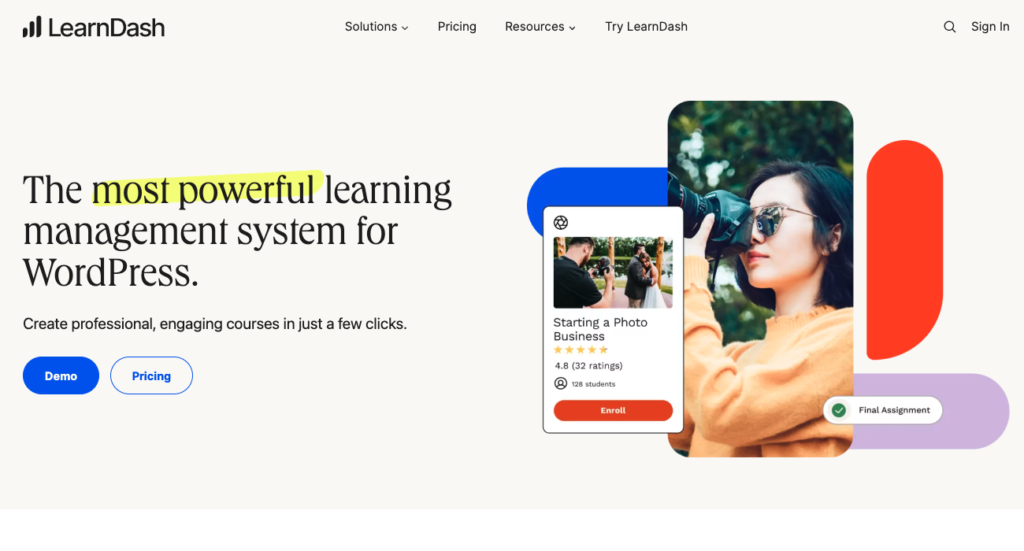
Task: Click the blue Demo button
Action: point(61,375)
